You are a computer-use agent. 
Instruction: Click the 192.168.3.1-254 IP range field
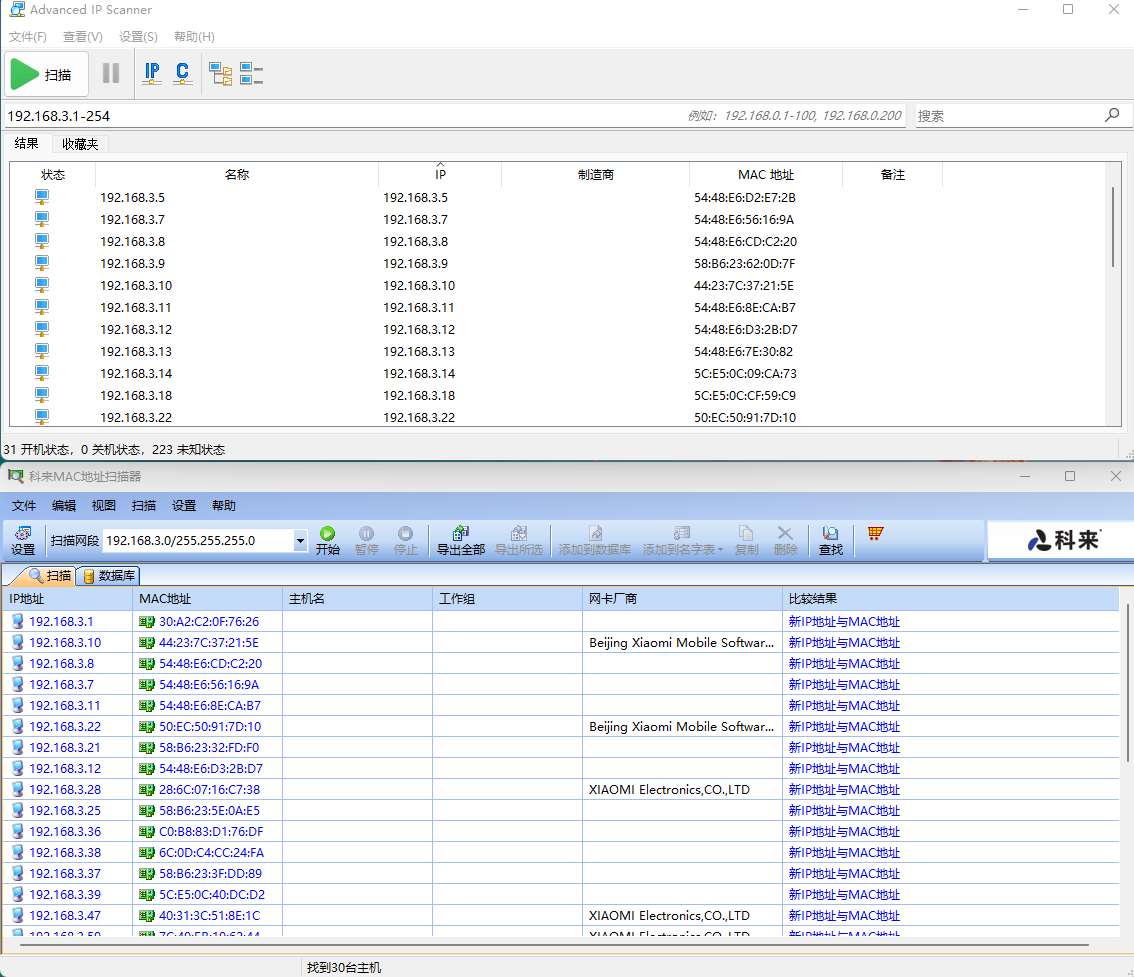pos(340,116)
